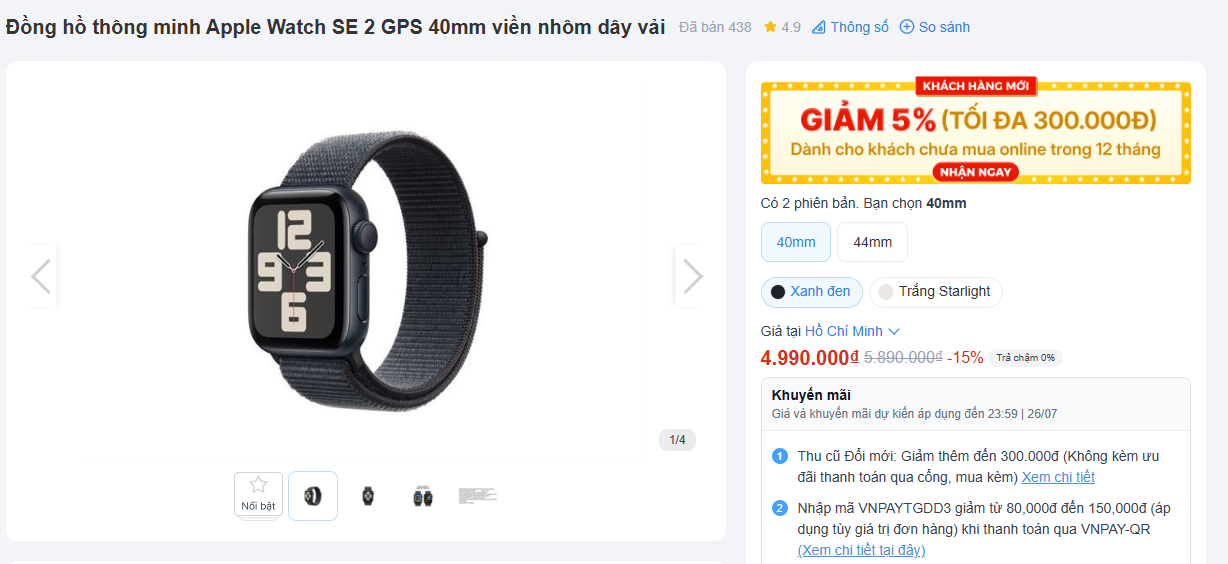Select the Nổi bật star thumbnail
This screenshot has height=564, width=1228.
(x=258, y=495)
